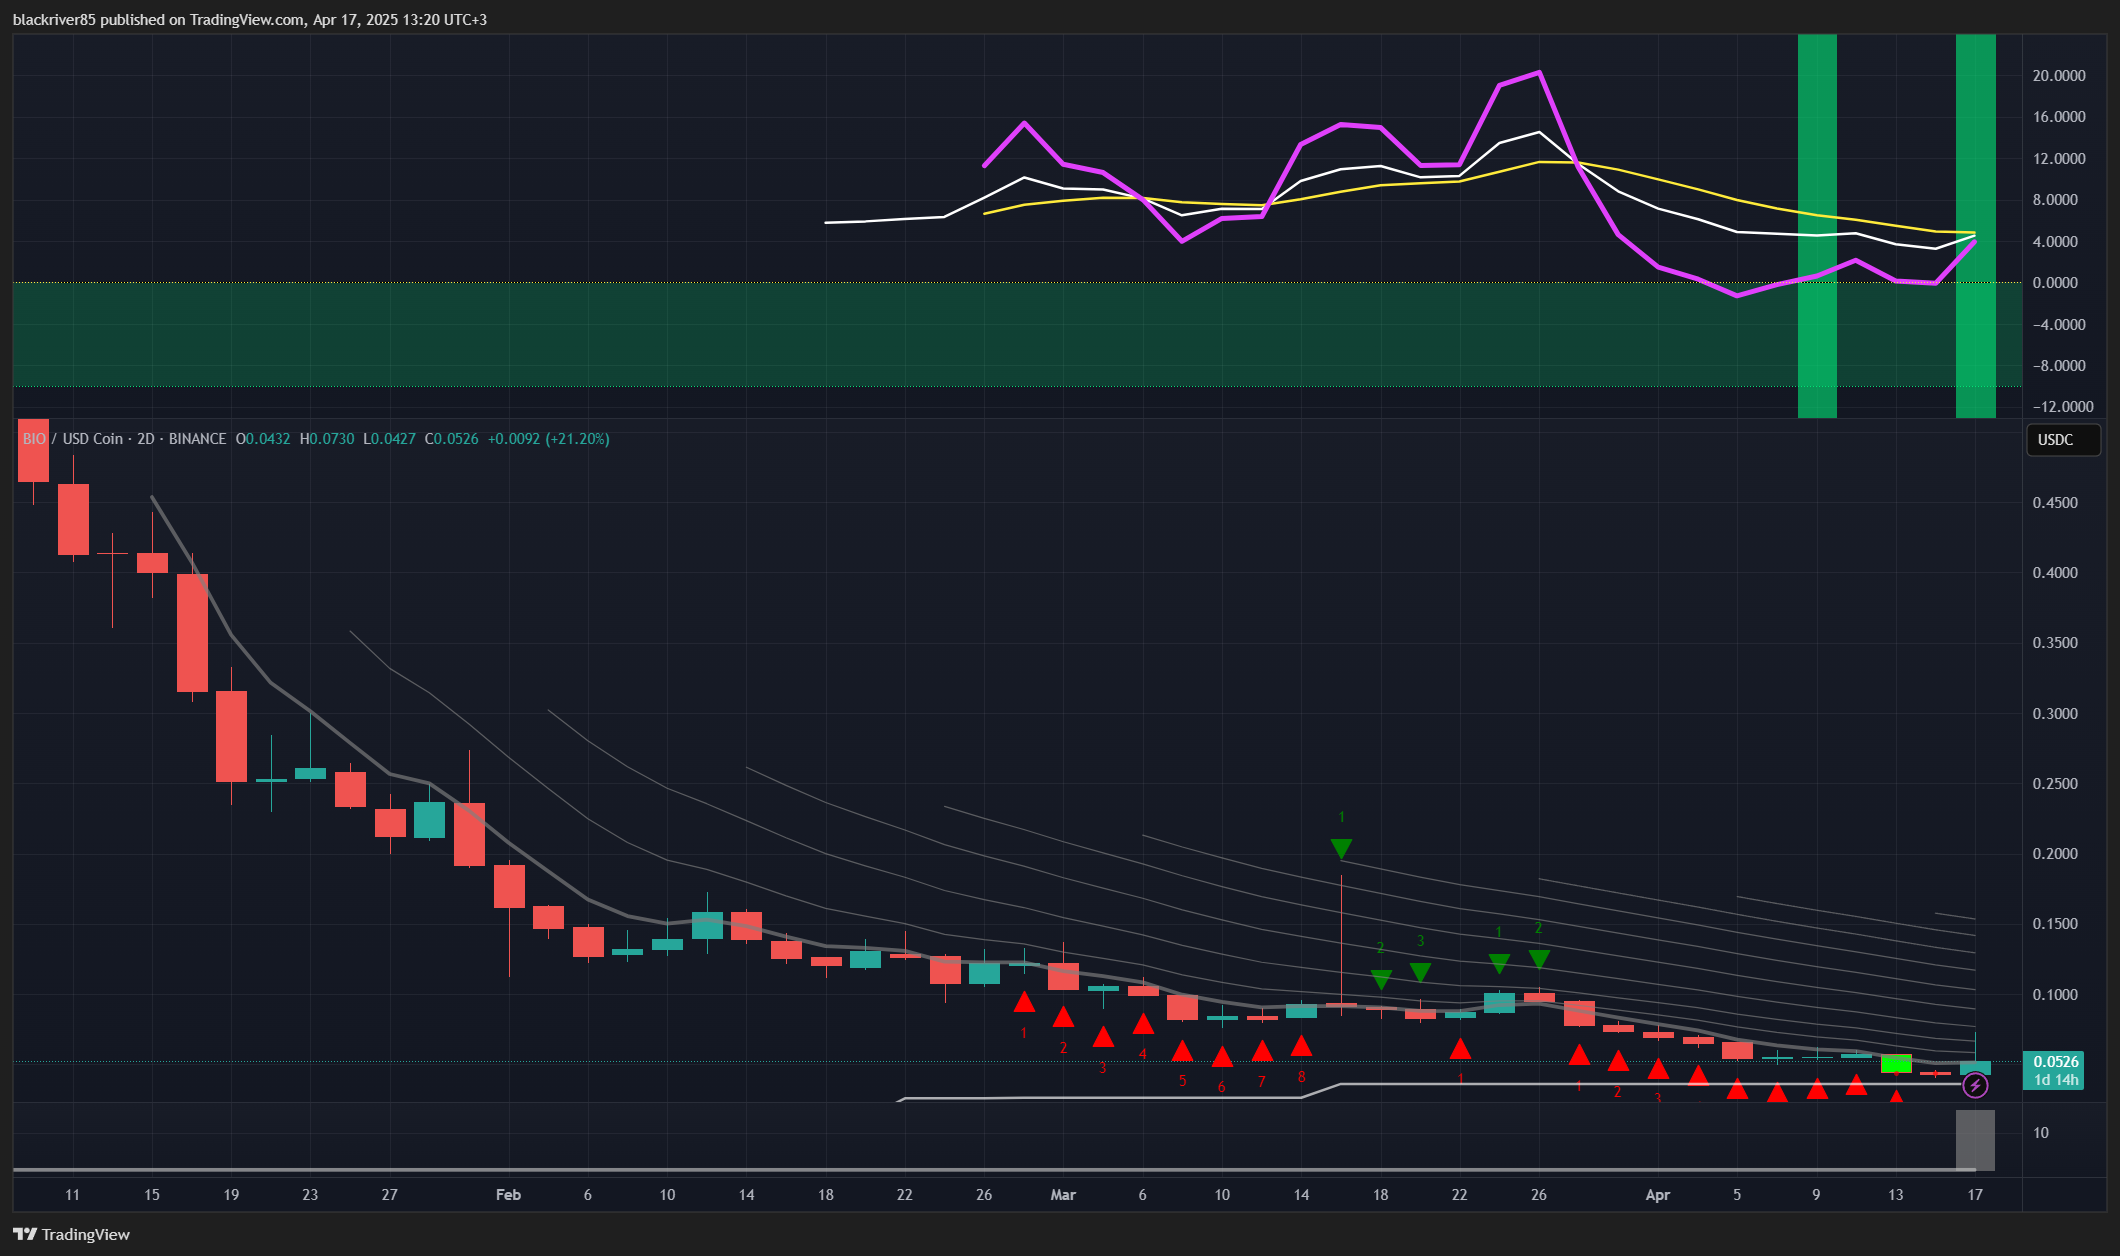Click the volume axis label 10
Viewport: 2120px width, 1256px height.
pyautogui.click(x=2041, y=1133)
